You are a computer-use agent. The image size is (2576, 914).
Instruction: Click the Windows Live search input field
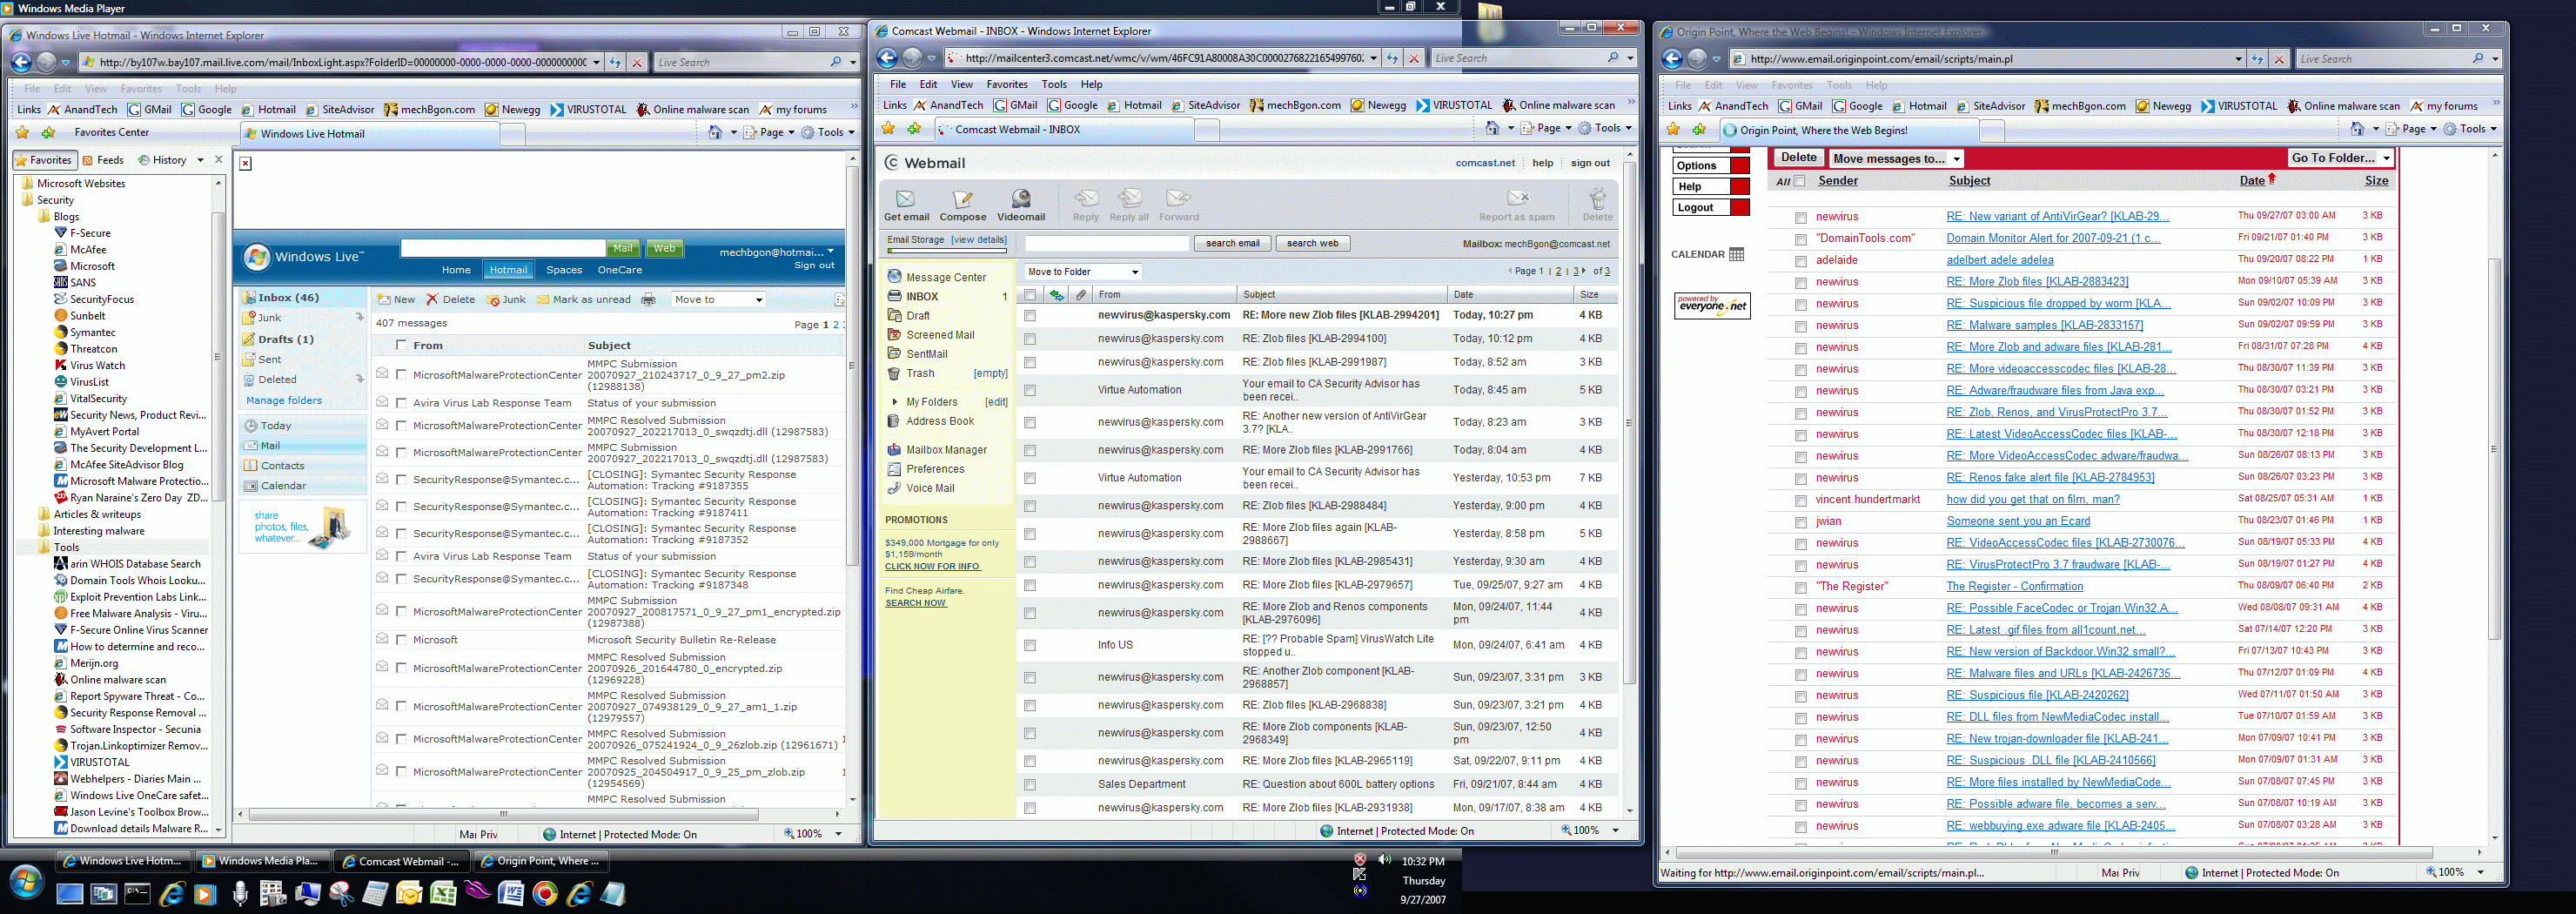click(x=503, y=248)
